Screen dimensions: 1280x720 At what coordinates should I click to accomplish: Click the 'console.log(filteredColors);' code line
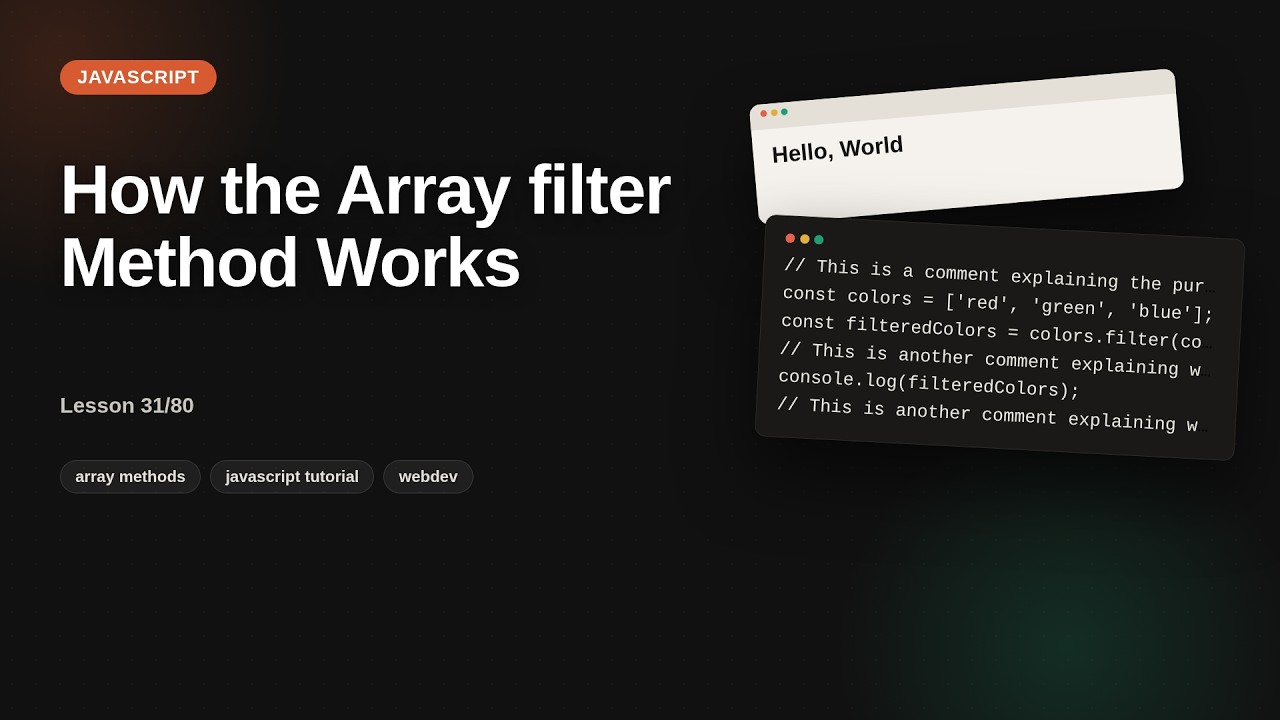pos(929,384)
